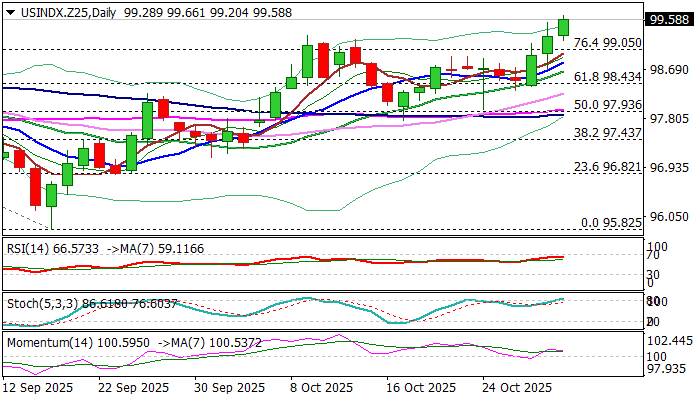Click the 96.935 price axis value
Image resolution: width=700 pixels, height=400 pixels.
click(x=670, y=168)
